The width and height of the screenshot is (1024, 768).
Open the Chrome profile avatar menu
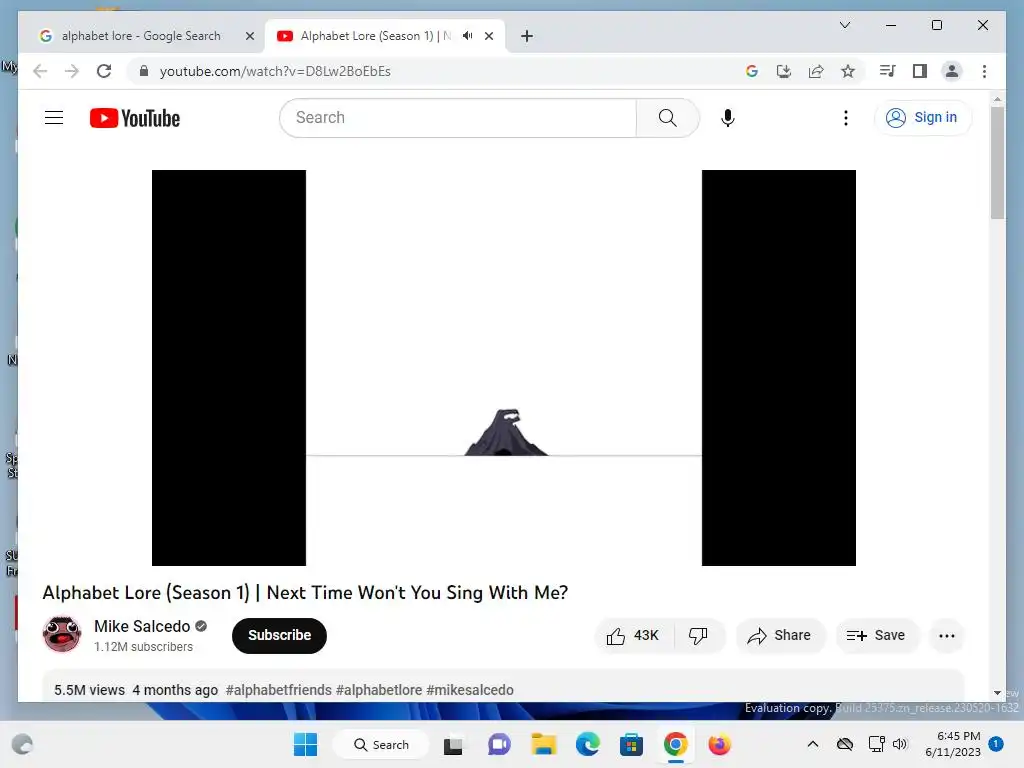[x=952, y=71]
